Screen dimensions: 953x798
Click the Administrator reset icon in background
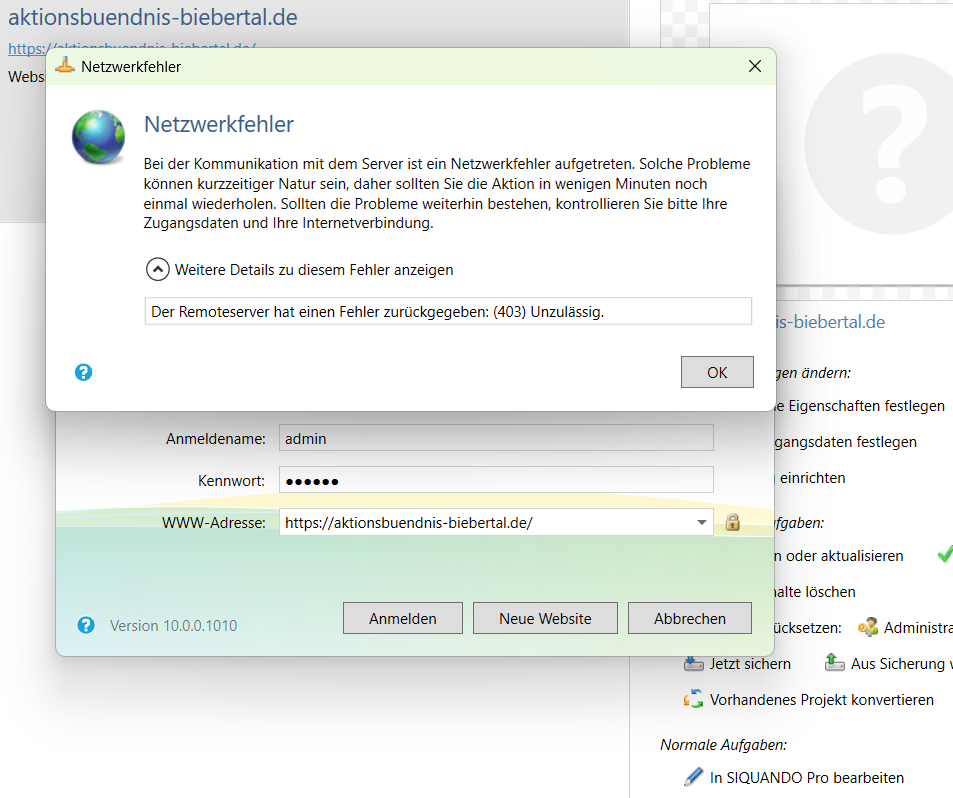click(868, 627)
